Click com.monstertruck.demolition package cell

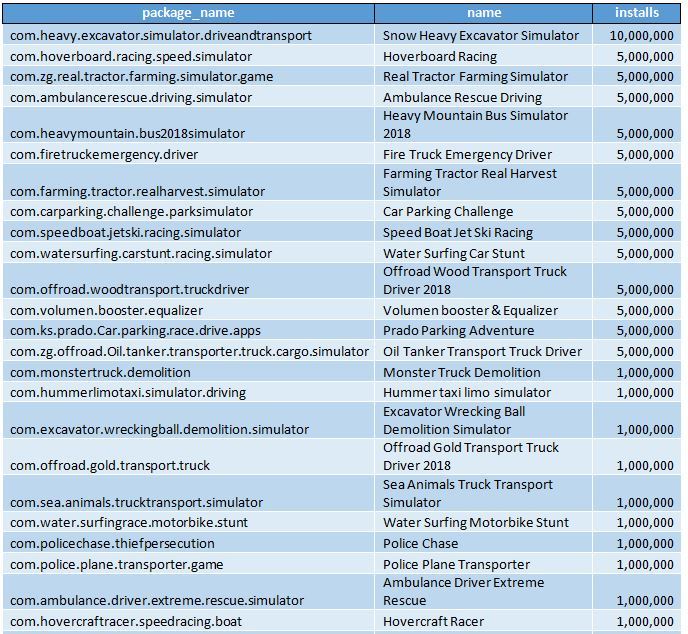tap(188, 372)
